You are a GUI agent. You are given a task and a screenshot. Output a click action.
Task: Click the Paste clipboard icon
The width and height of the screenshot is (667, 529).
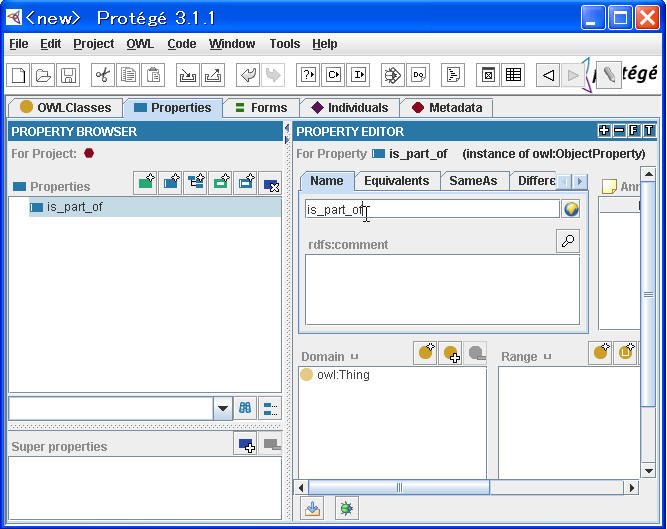tap(153, 75)
